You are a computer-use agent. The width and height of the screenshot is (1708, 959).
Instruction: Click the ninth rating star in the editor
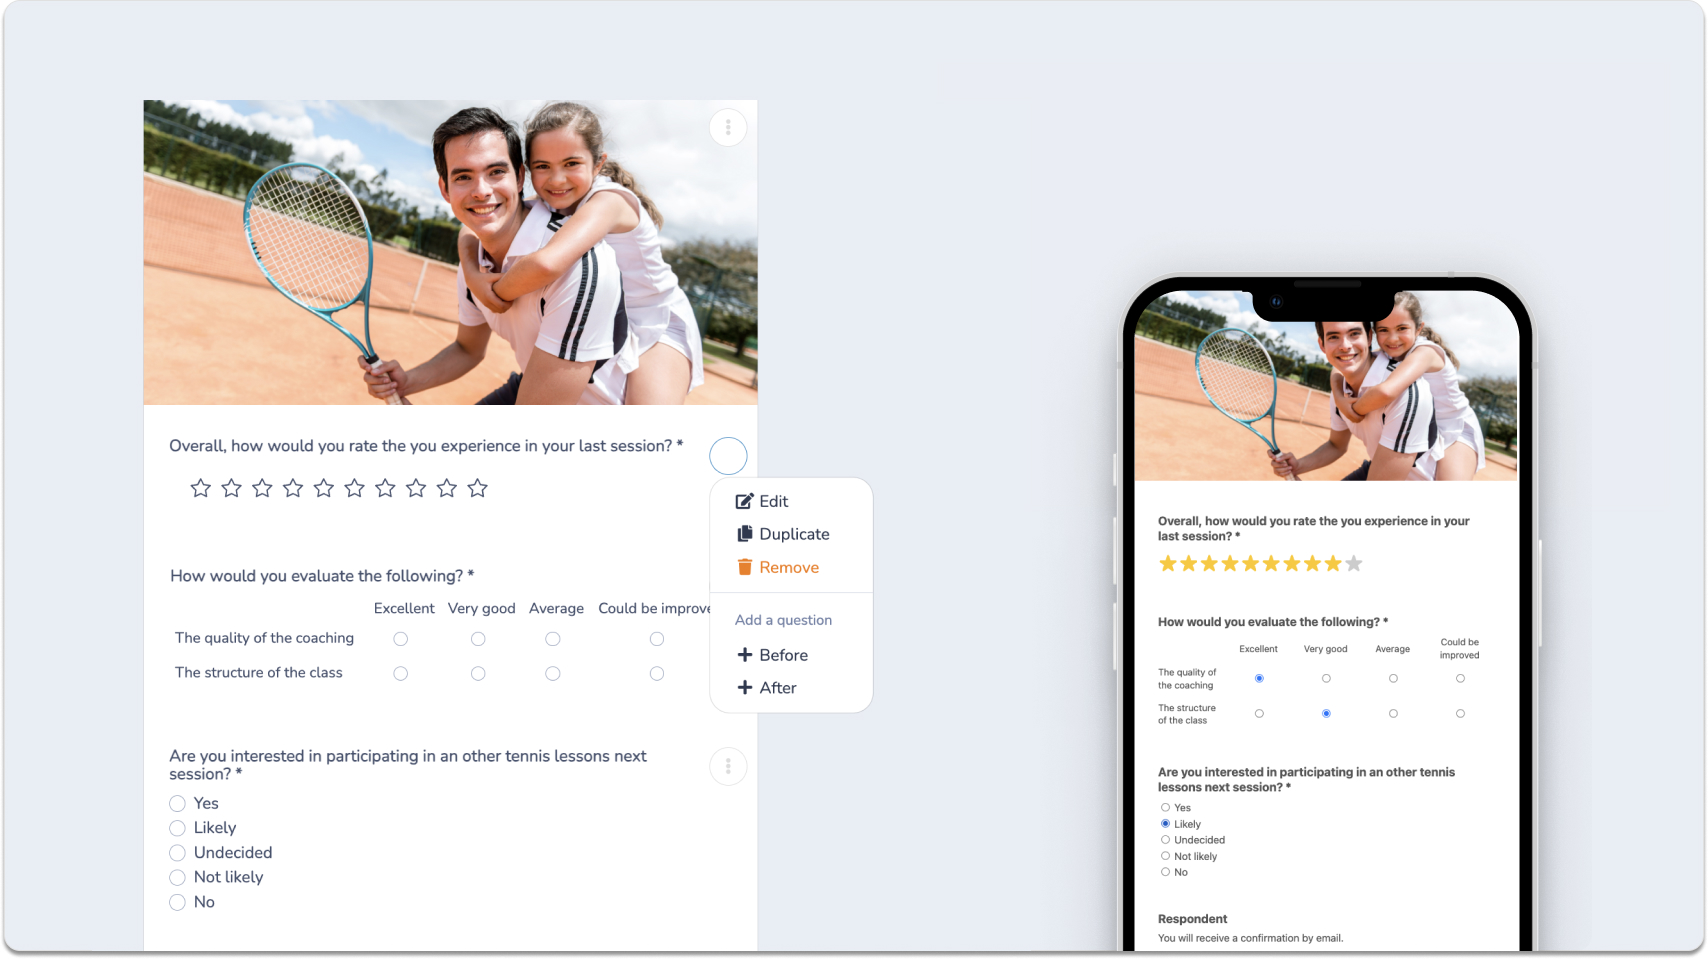(x=447, y=488)
